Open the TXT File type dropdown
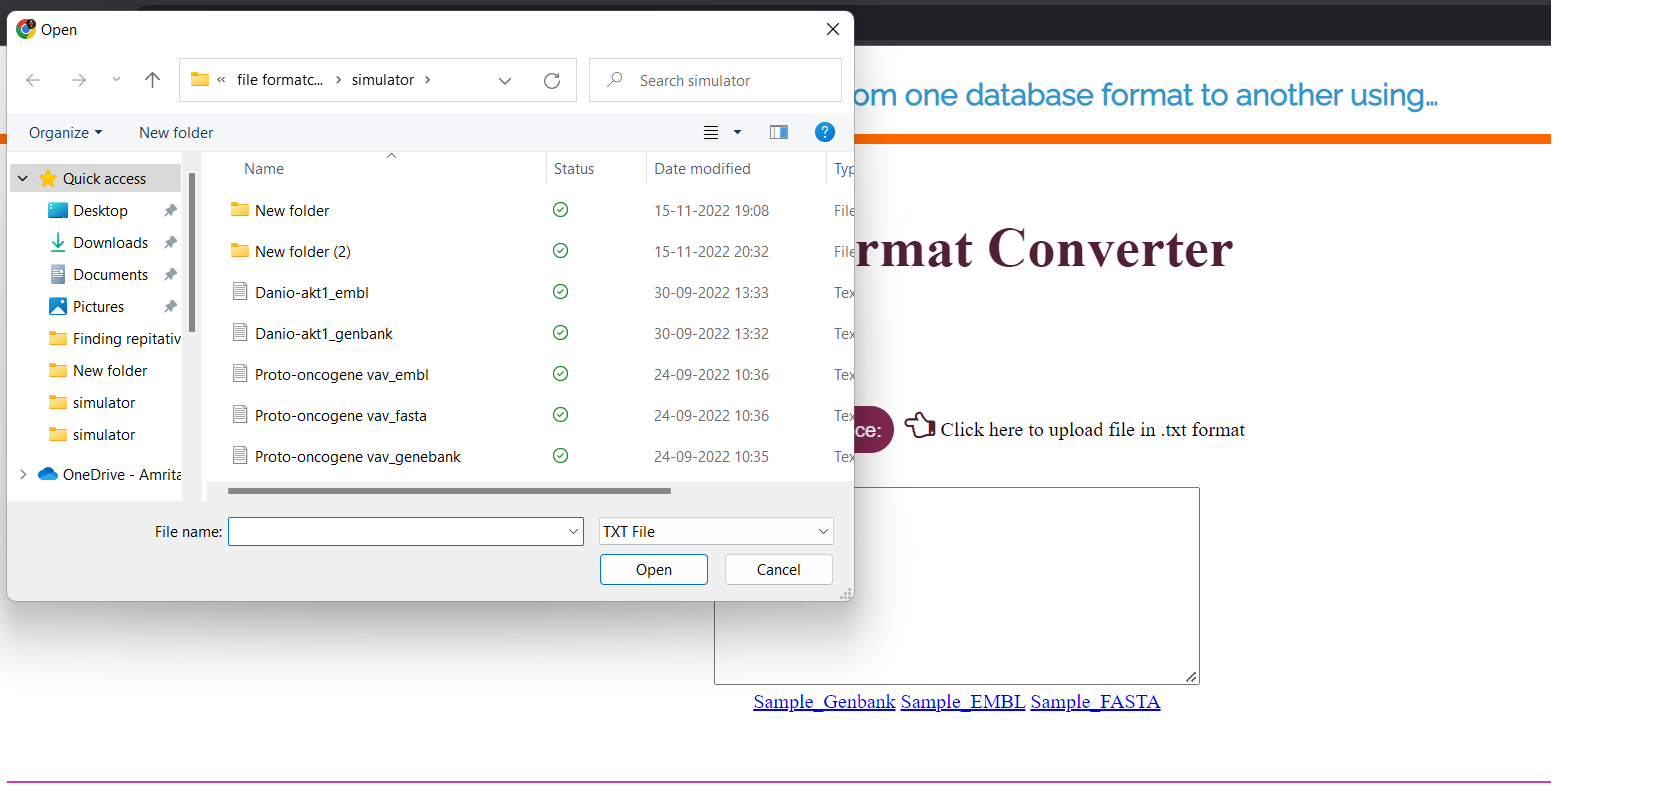 [716, 531]
